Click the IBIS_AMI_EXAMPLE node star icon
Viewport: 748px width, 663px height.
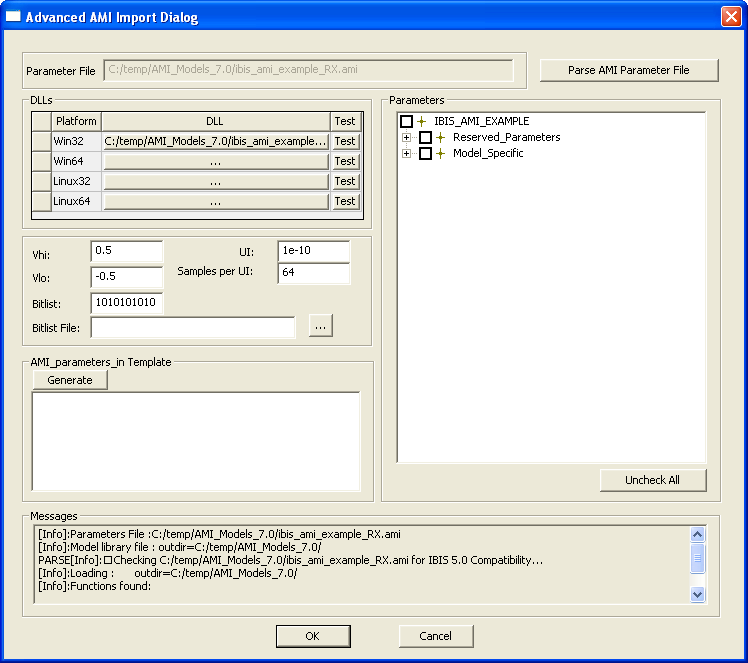(x=421, y=121)
